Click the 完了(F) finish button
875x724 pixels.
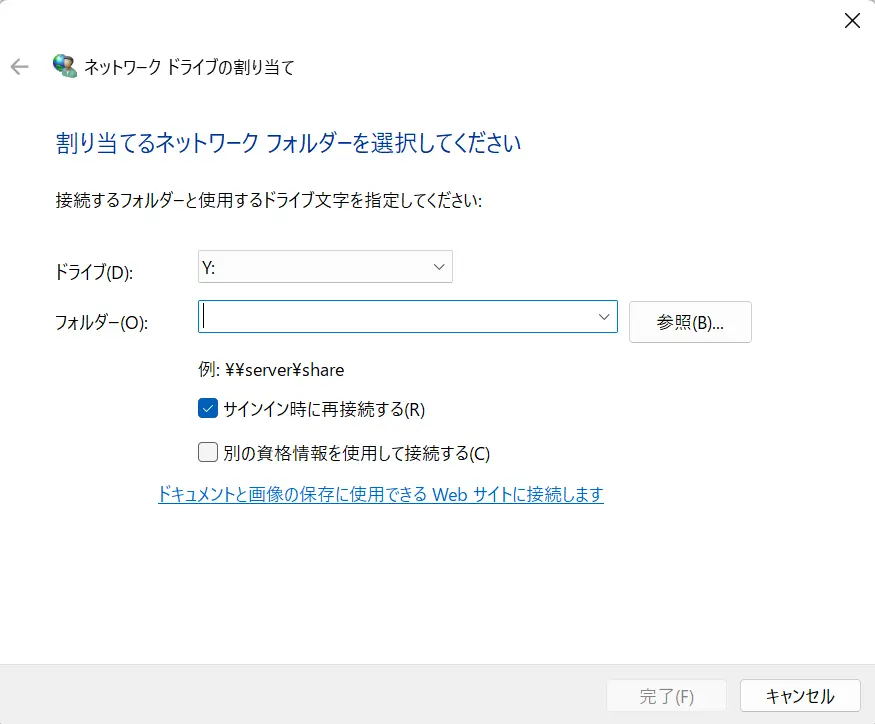pyautogui.click(x=666, y=696)
